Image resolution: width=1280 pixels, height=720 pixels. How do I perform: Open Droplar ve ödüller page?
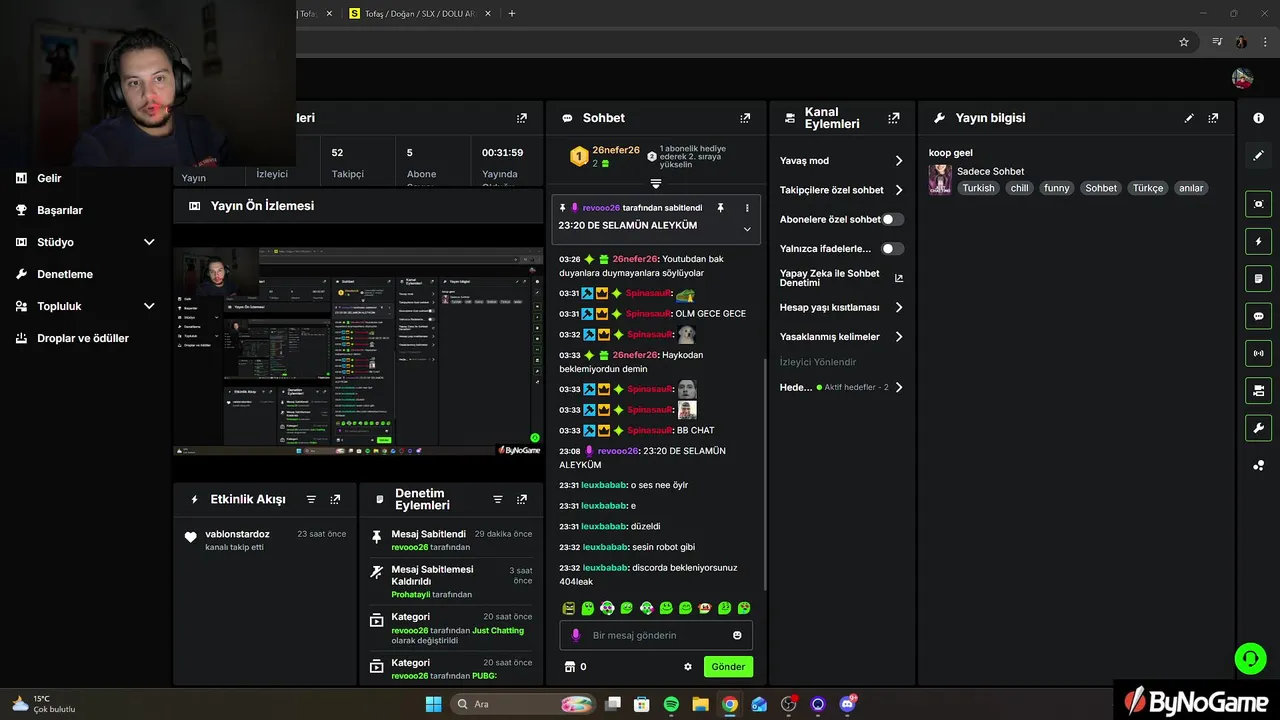82,338
